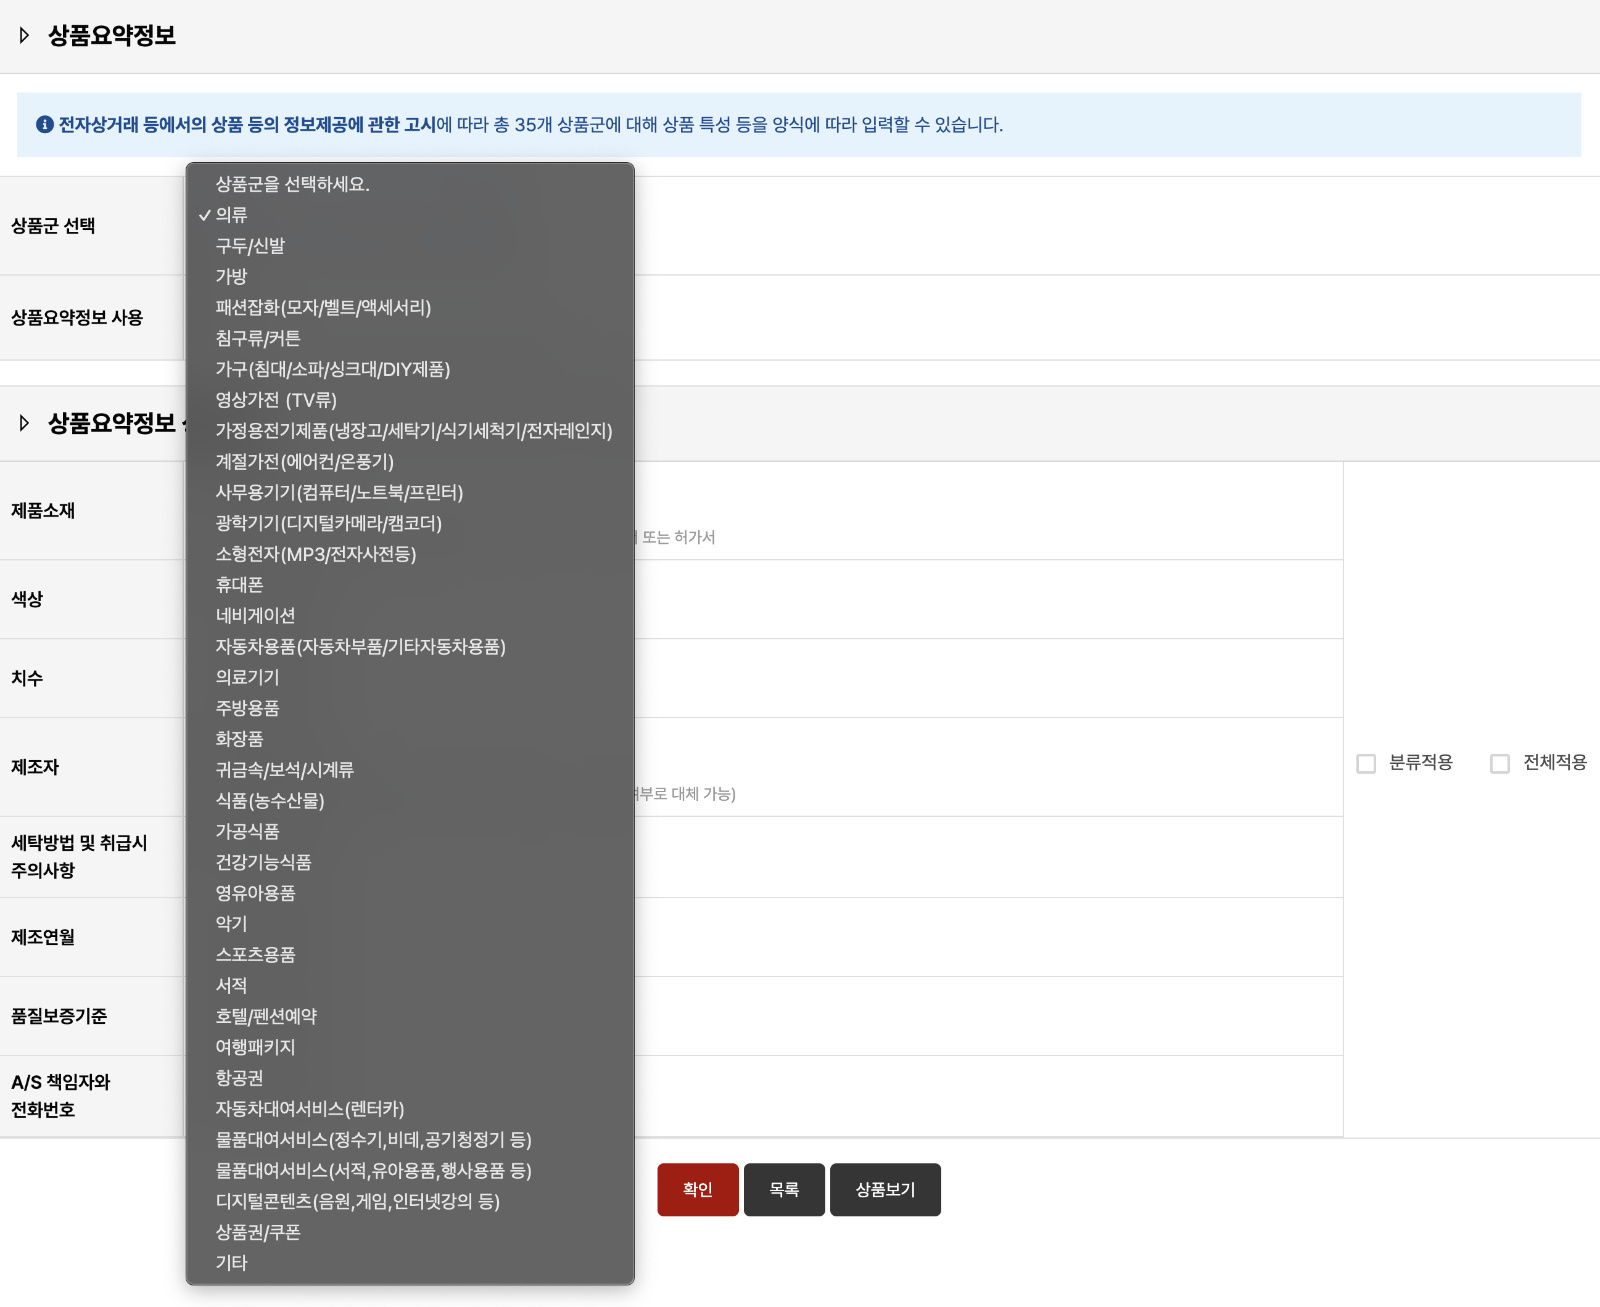This screenshot has width=1600, height=1307.
Task: Select 스포츠용품 option
Action: [x=410, y=955]
